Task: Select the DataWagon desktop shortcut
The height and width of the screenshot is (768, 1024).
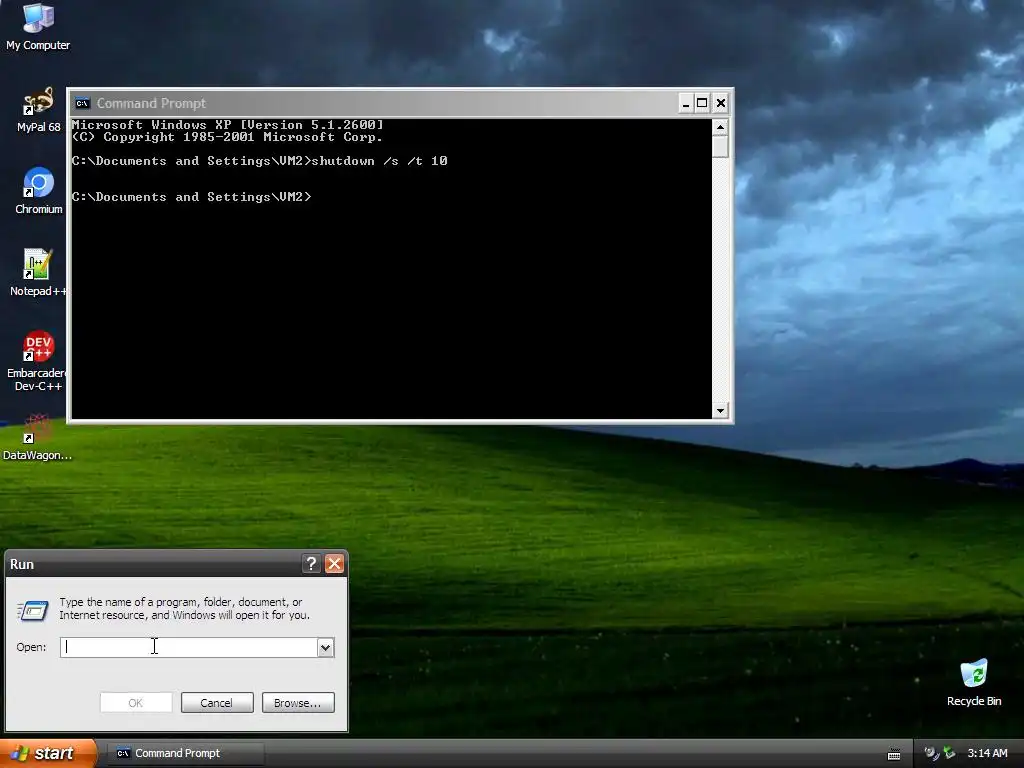Action: click(x=38, y=438)
